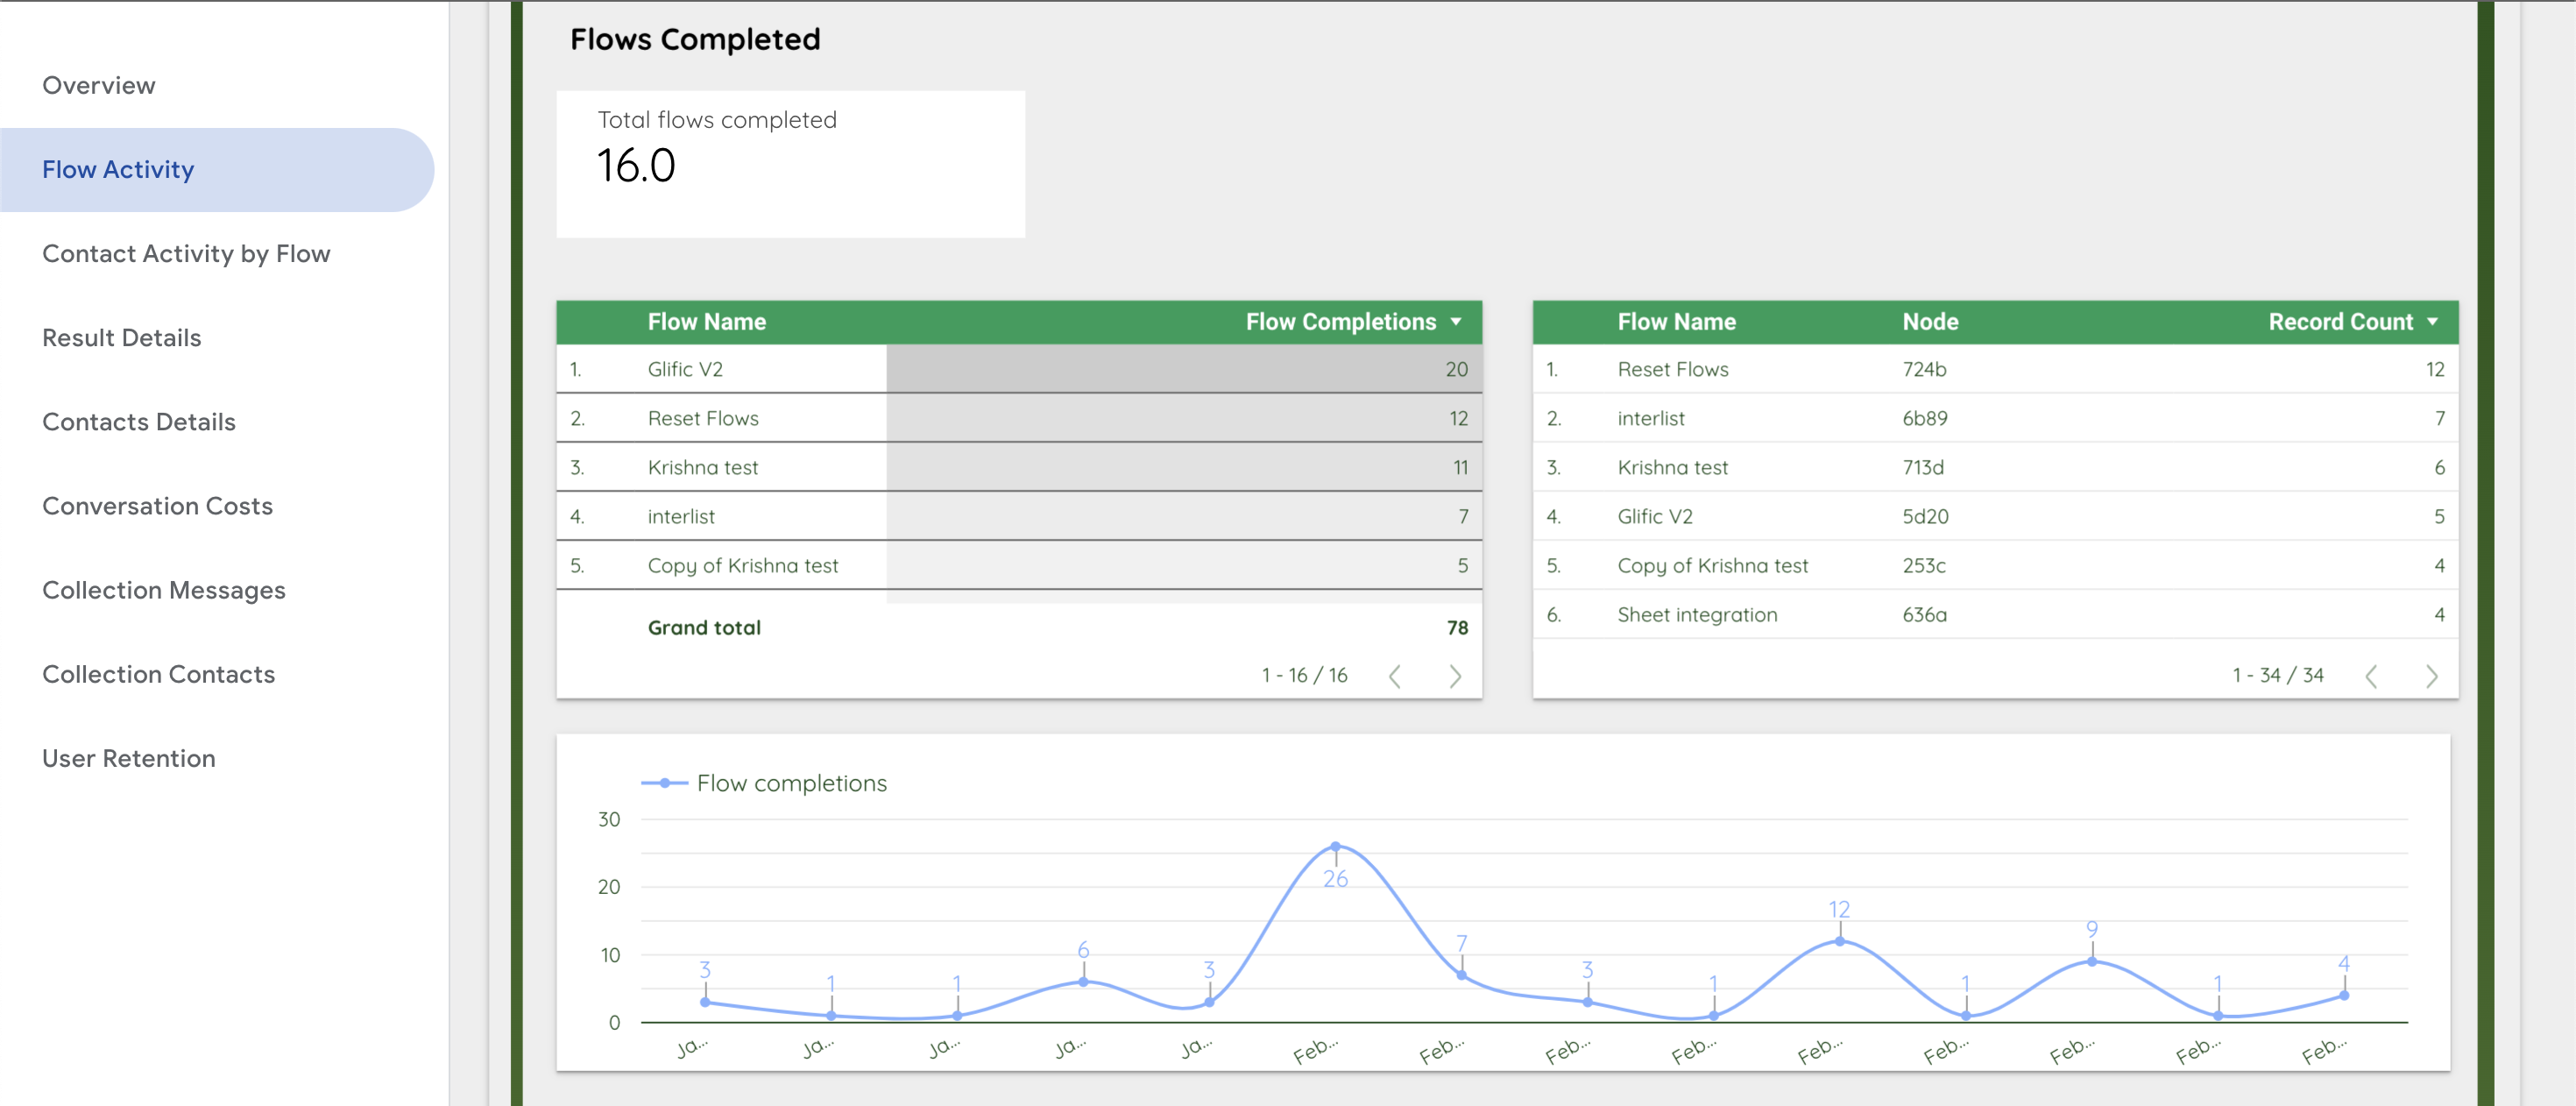Click chart data point labeled 4
The height and width of the screenshot is (1106, 2576).
coord(2343,995)
